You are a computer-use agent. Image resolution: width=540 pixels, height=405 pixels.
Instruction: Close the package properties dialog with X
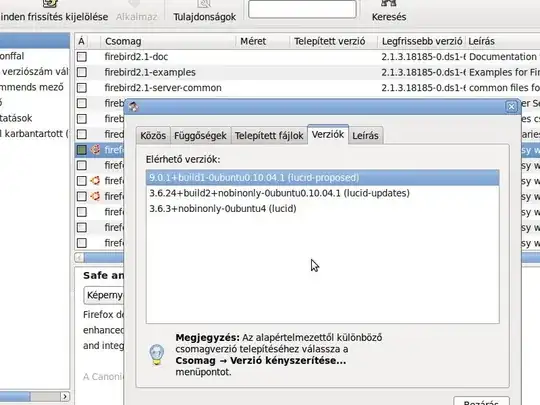point(511,107)
